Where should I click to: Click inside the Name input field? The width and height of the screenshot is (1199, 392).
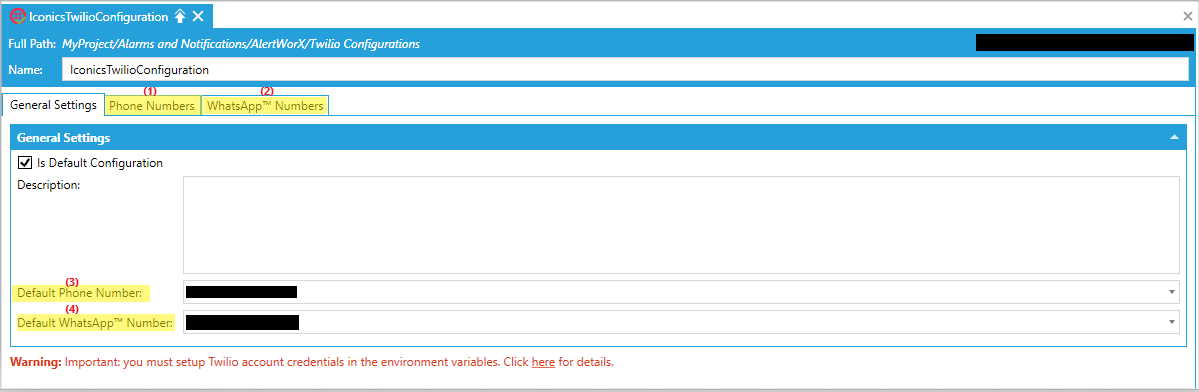click(625, 69)
